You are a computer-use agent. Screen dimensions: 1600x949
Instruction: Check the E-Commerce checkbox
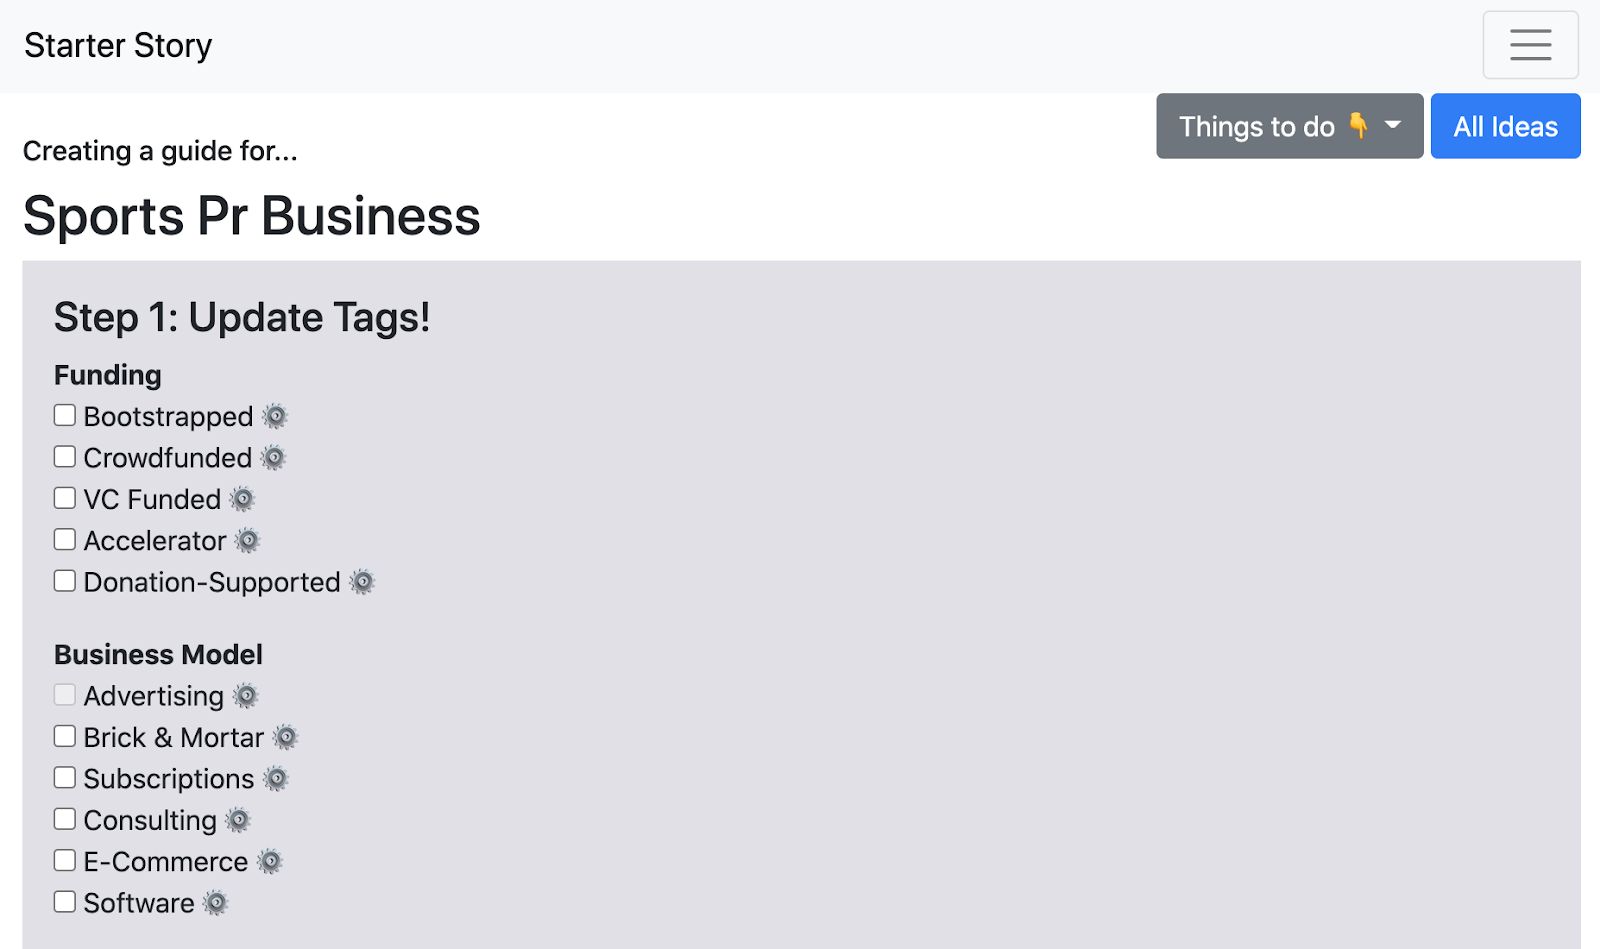65,861
